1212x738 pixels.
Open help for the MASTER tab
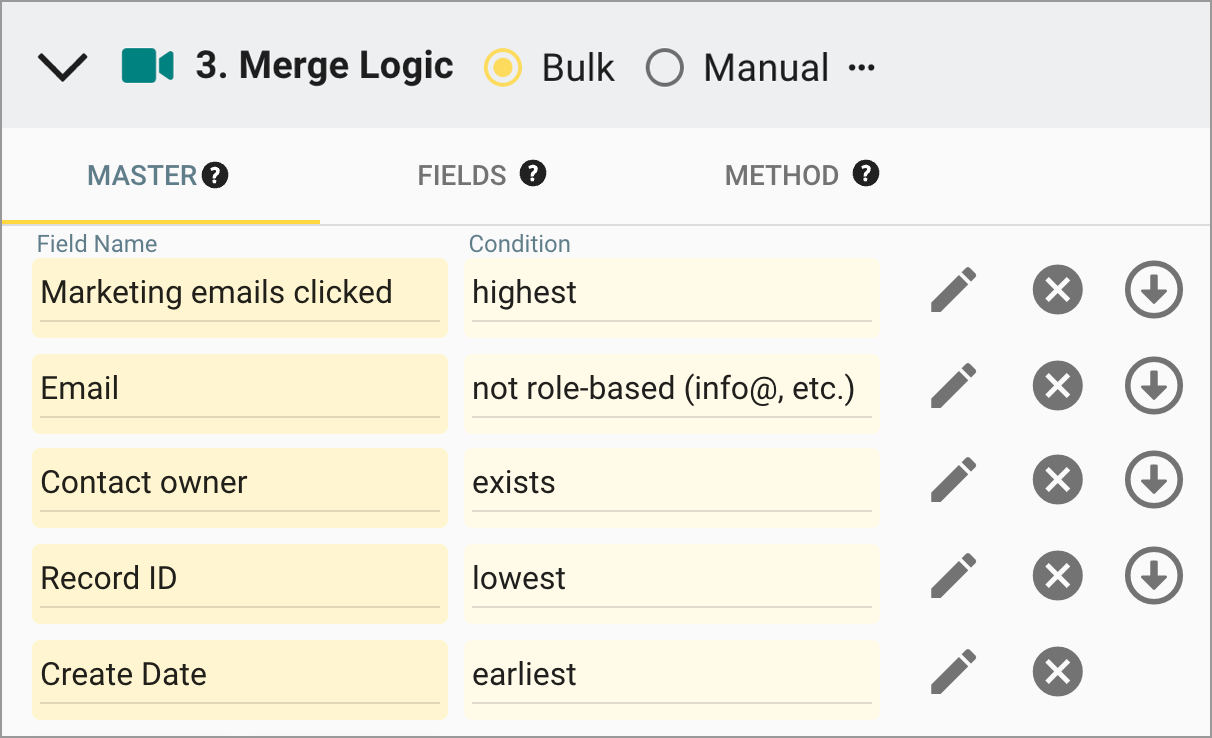(216, 173)
